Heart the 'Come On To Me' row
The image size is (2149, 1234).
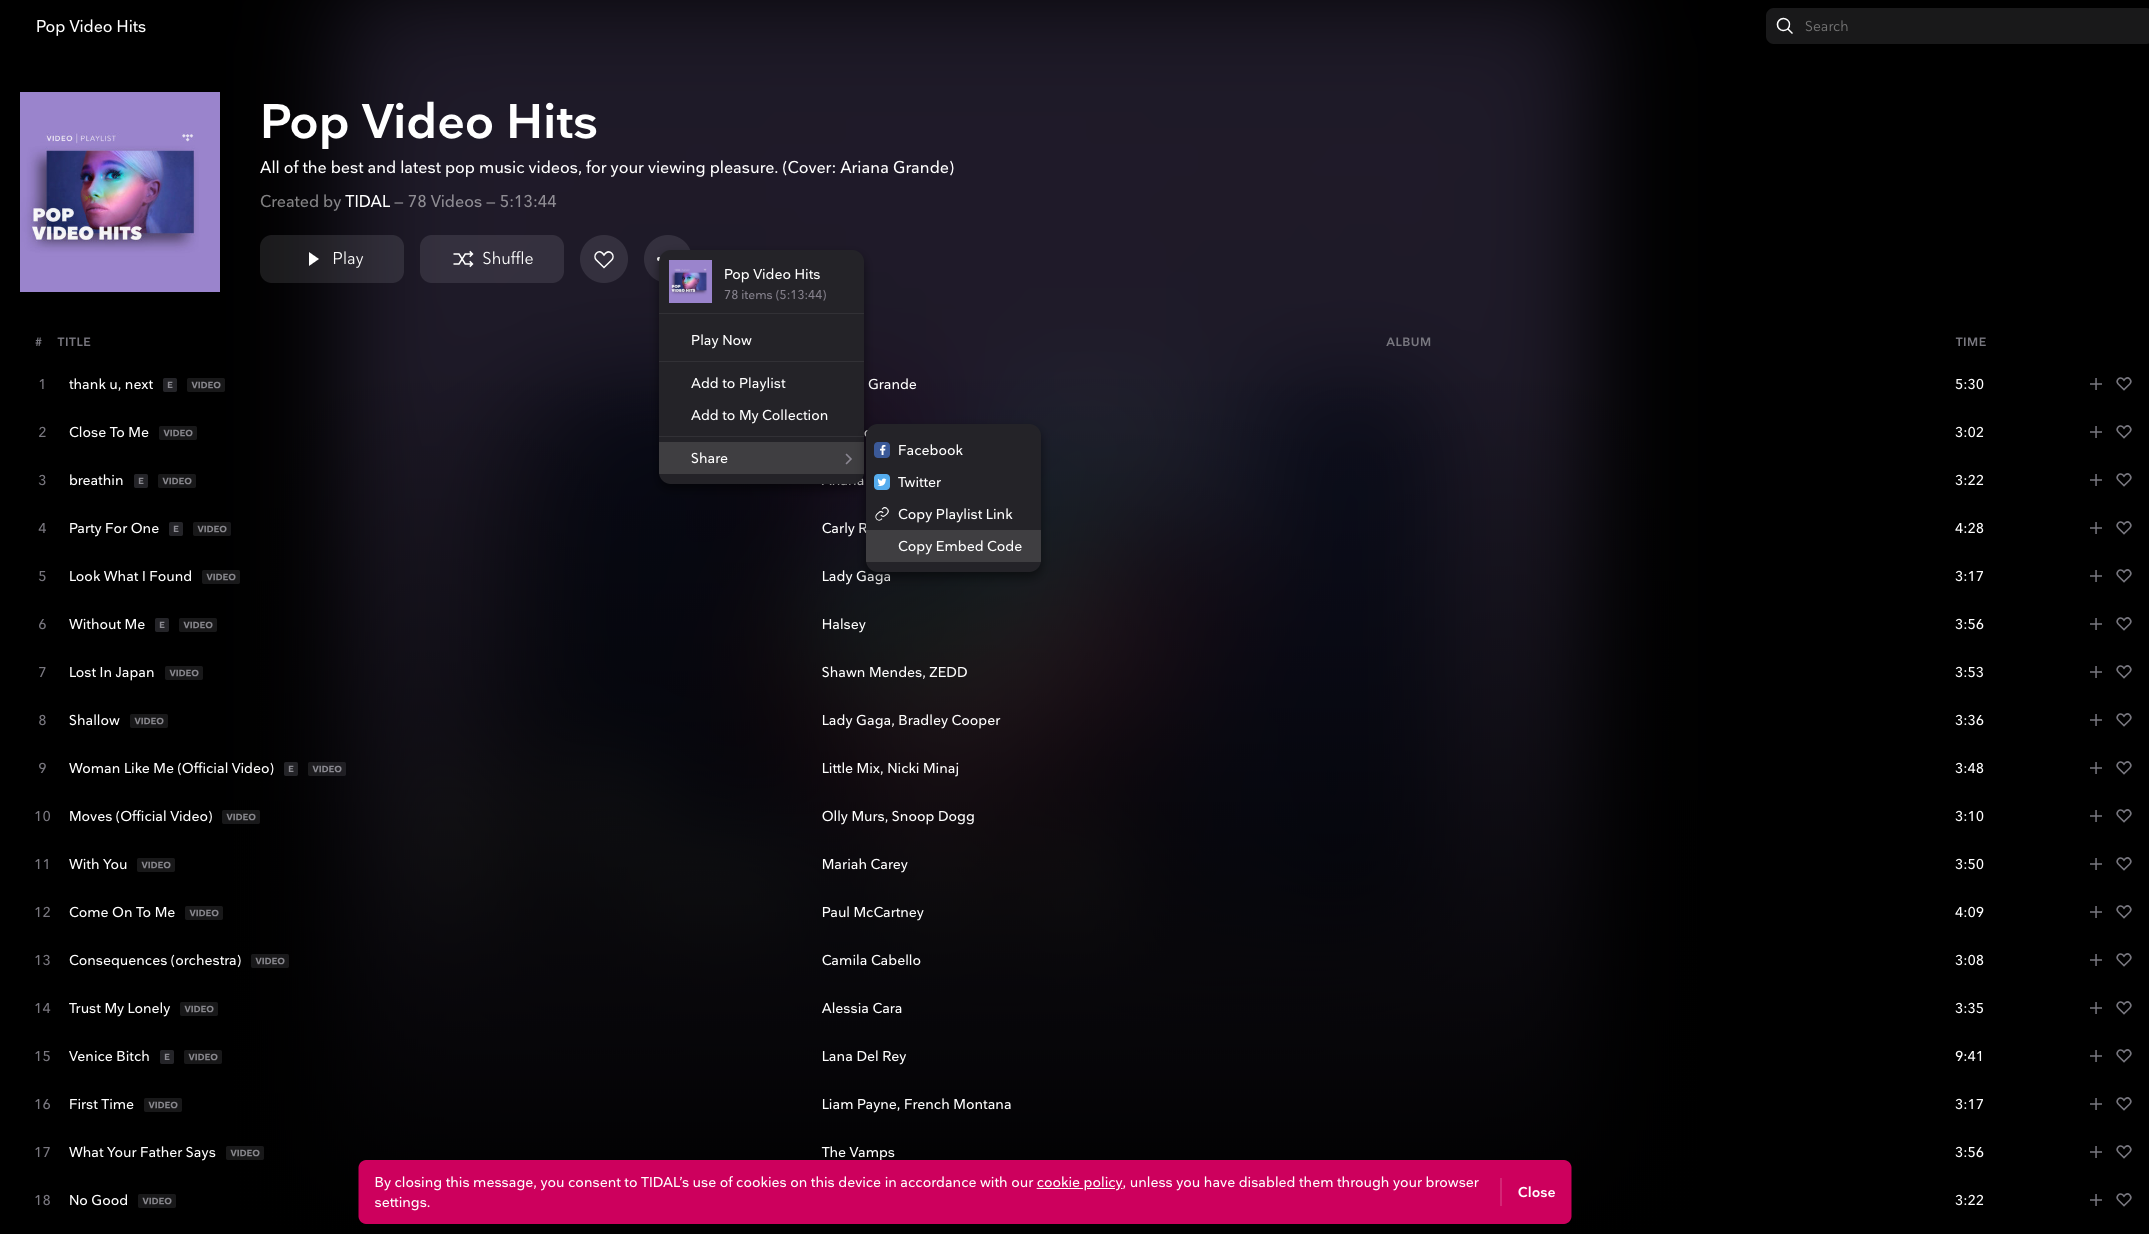point(2124,912)
